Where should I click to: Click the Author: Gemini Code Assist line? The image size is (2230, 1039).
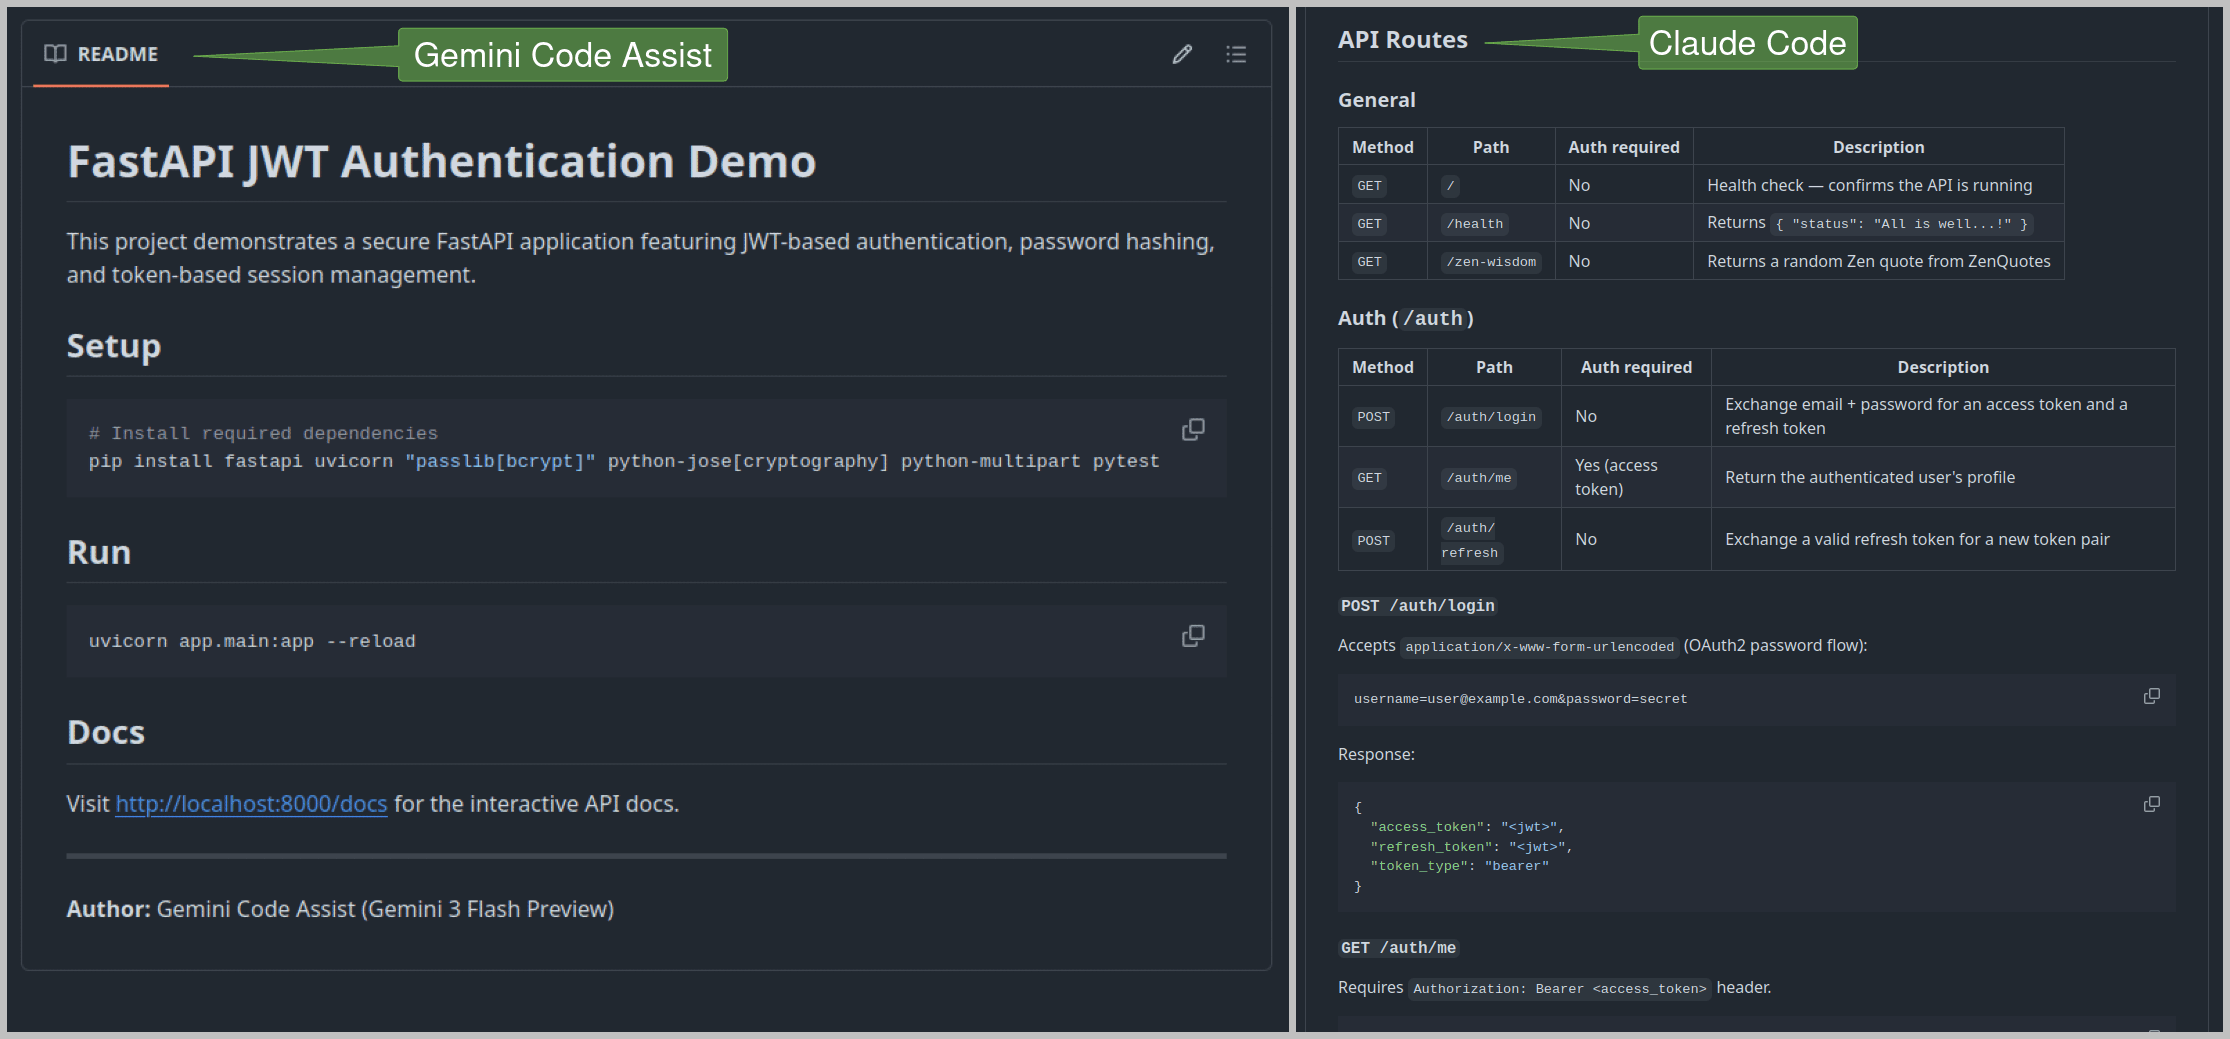340,909
